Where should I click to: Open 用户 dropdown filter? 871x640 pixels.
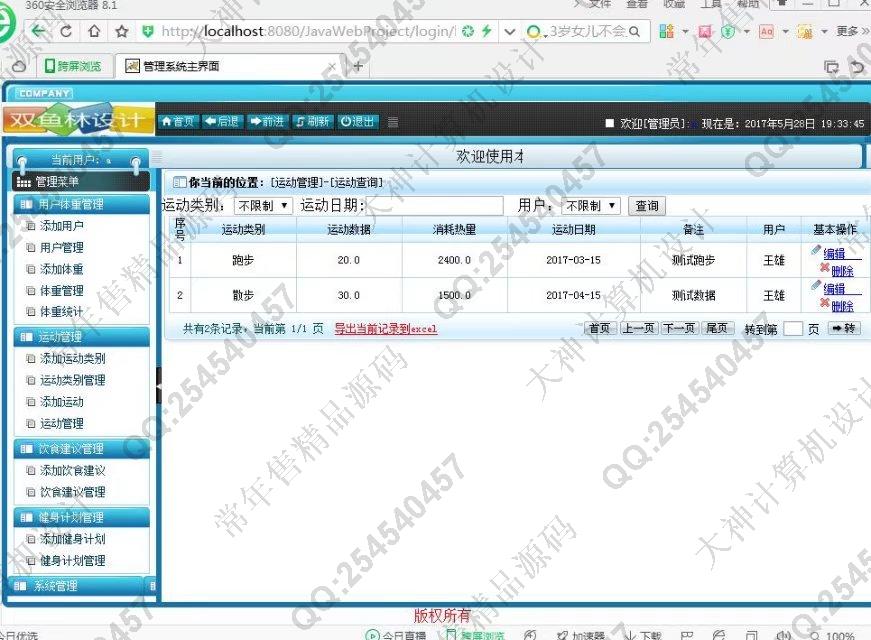590,206
